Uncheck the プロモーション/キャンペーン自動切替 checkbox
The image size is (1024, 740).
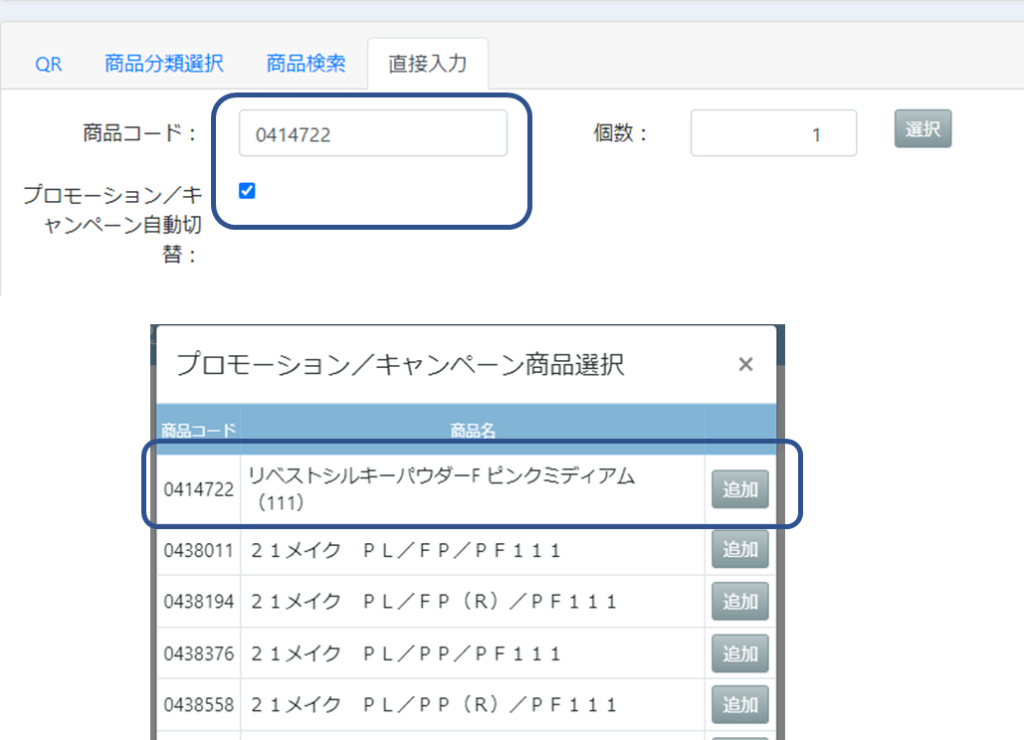point(248,190)
